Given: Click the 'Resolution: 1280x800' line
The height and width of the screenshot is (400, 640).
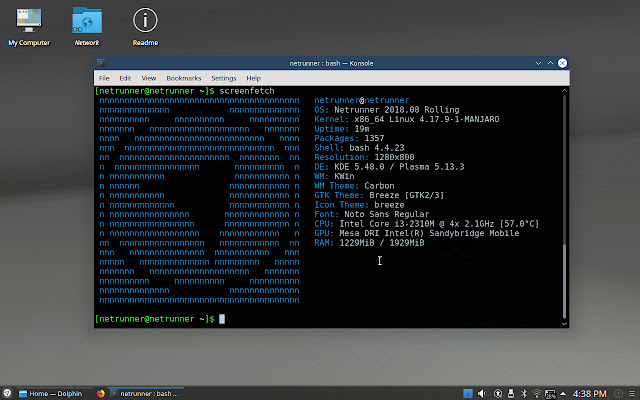Looking at the screenshot, I should (x=364, y=157).
